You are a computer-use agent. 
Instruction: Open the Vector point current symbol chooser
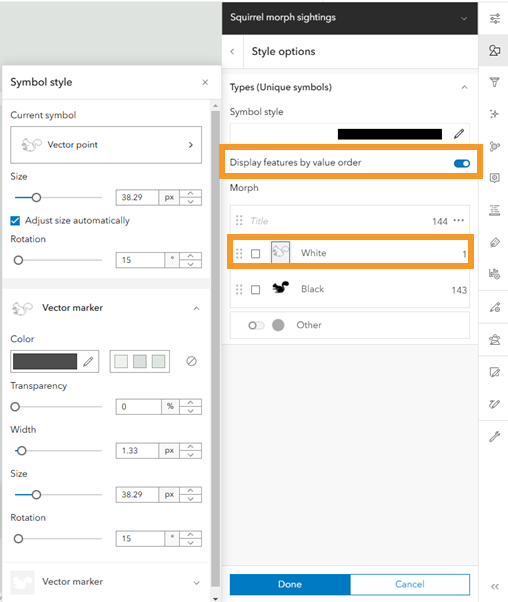(106, 145)
